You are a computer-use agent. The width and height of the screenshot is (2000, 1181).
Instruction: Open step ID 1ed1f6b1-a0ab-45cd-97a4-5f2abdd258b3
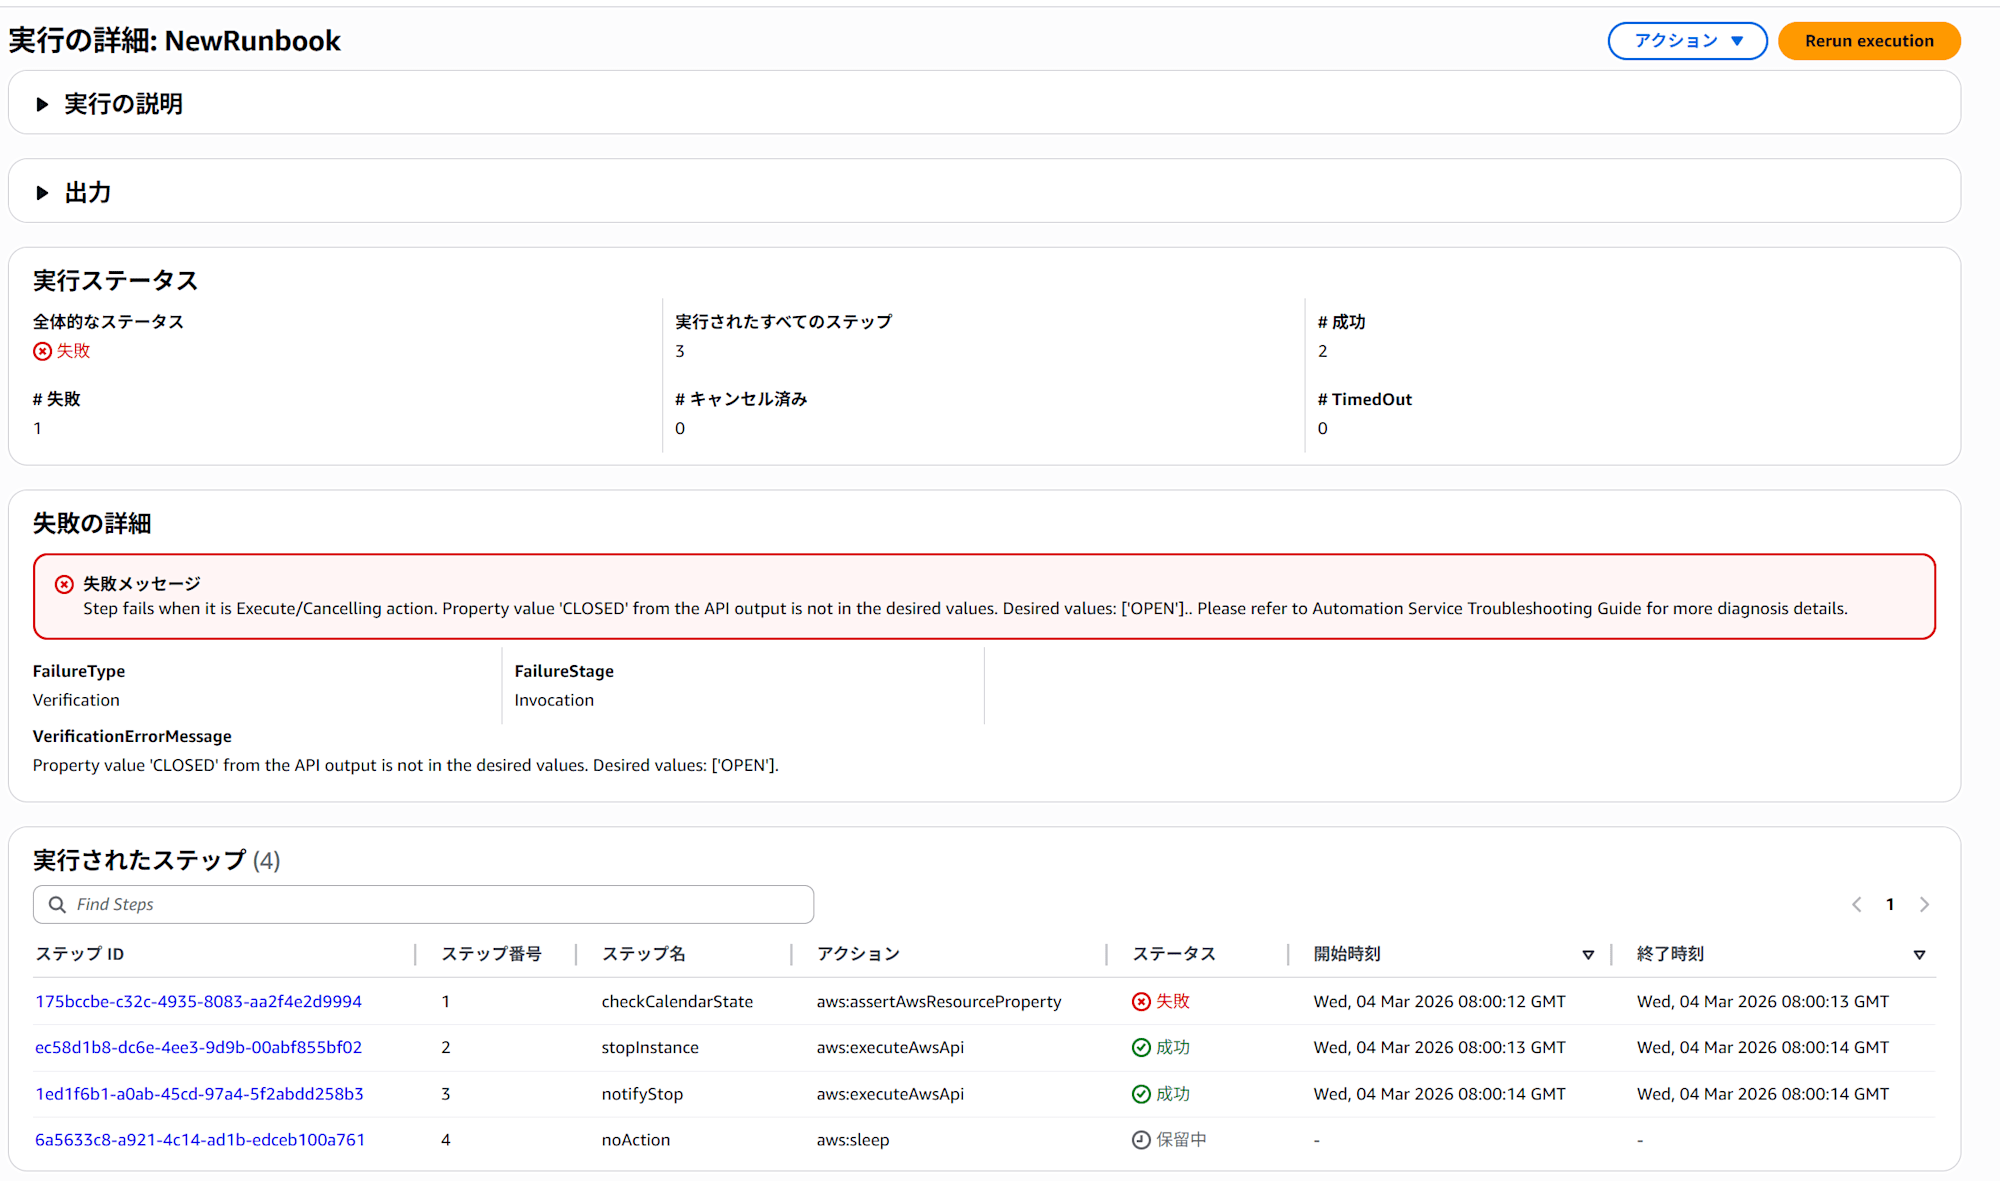coord(199,1094)
